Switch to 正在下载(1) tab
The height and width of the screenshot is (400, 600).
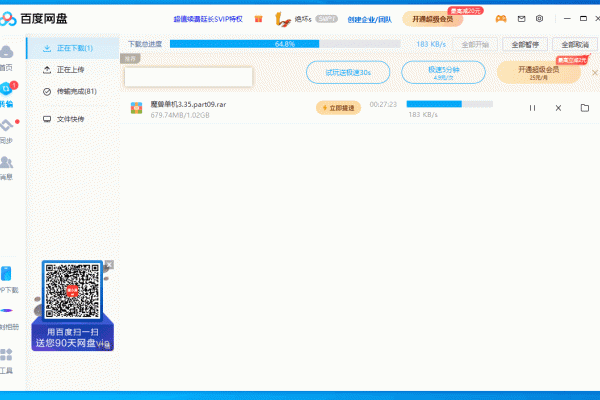coord(73,48)
